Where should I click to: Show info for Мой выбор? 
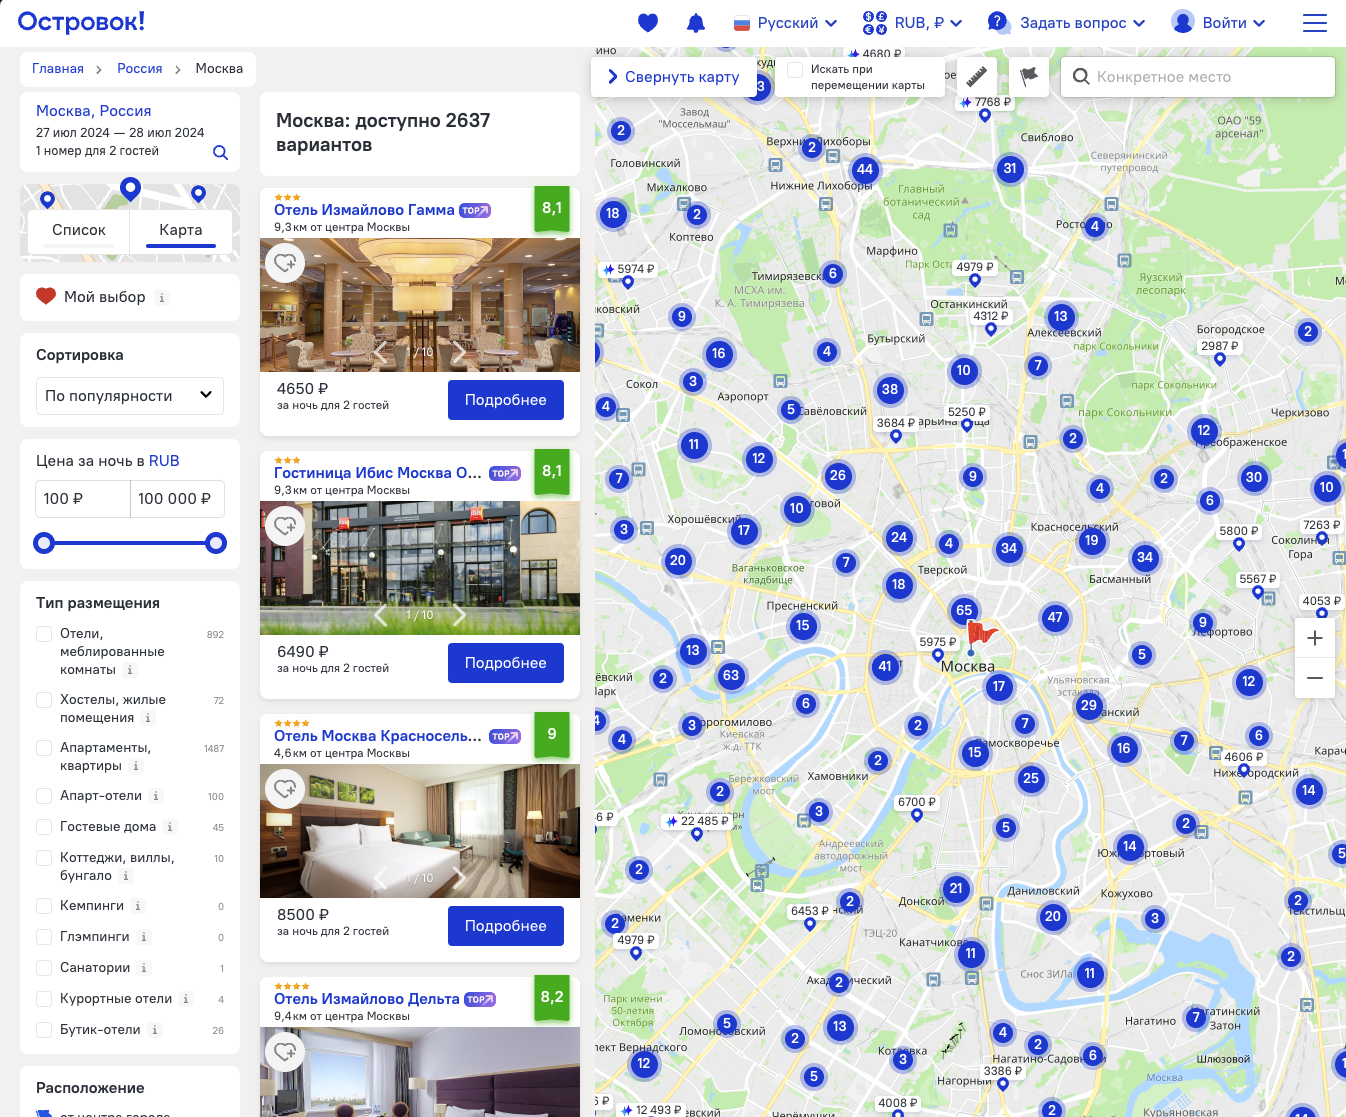(x=162, y=298)
